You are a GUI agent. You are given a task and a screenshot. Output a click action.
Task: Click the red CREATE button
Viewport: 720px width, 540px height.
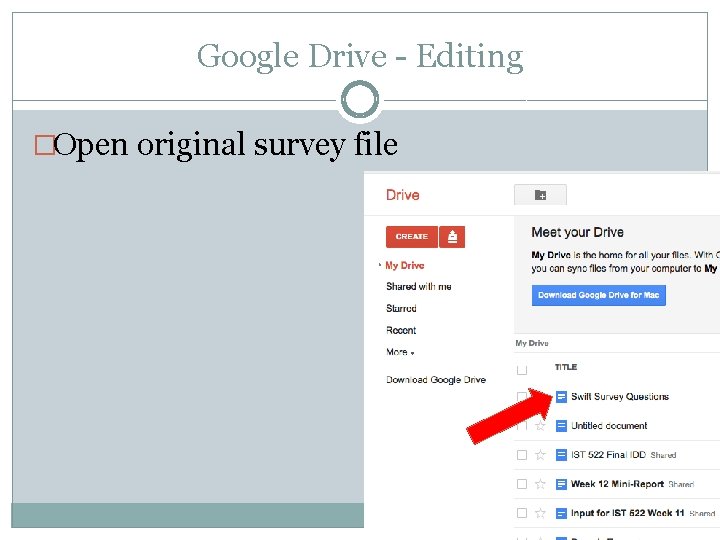click(x=411, y=237)
